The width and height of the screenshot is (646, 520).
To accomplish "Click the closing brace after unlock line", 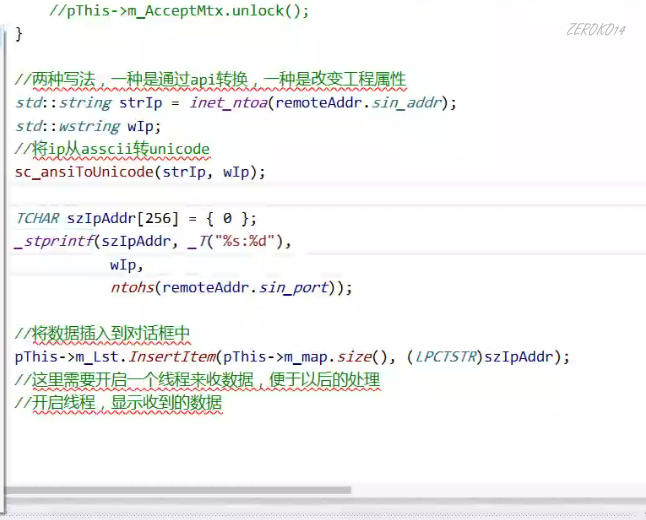I will click(x=19, y=34).
